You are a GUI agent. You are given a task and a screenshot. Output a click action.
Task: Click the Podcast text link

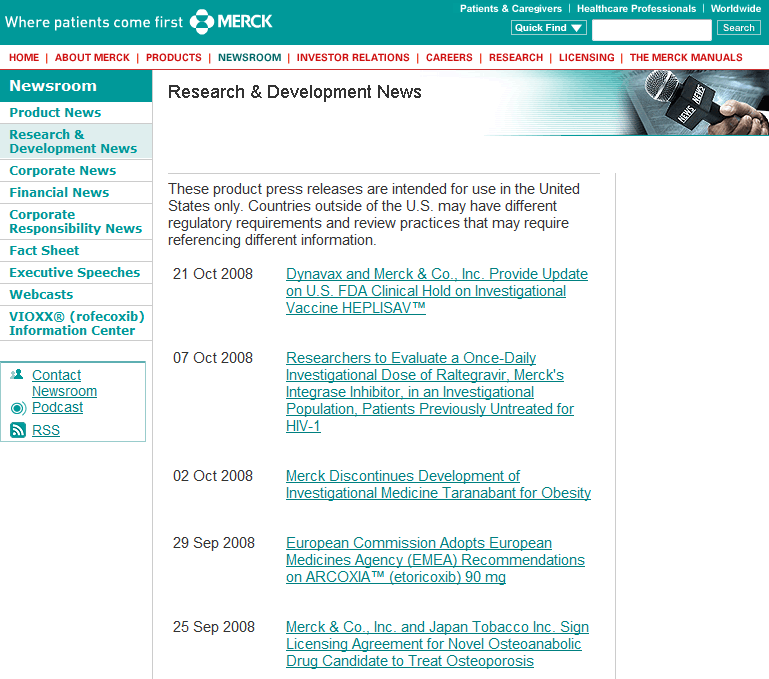pos(57,407)
